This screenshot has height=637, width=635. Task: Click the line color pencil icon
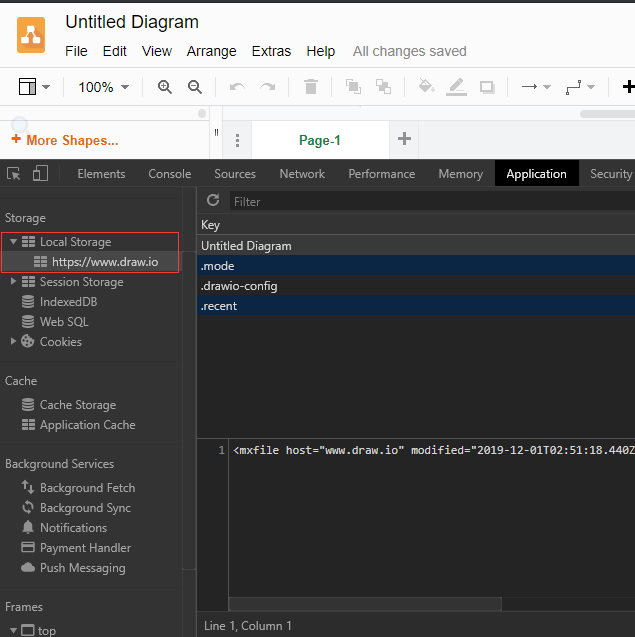(456, 87)
